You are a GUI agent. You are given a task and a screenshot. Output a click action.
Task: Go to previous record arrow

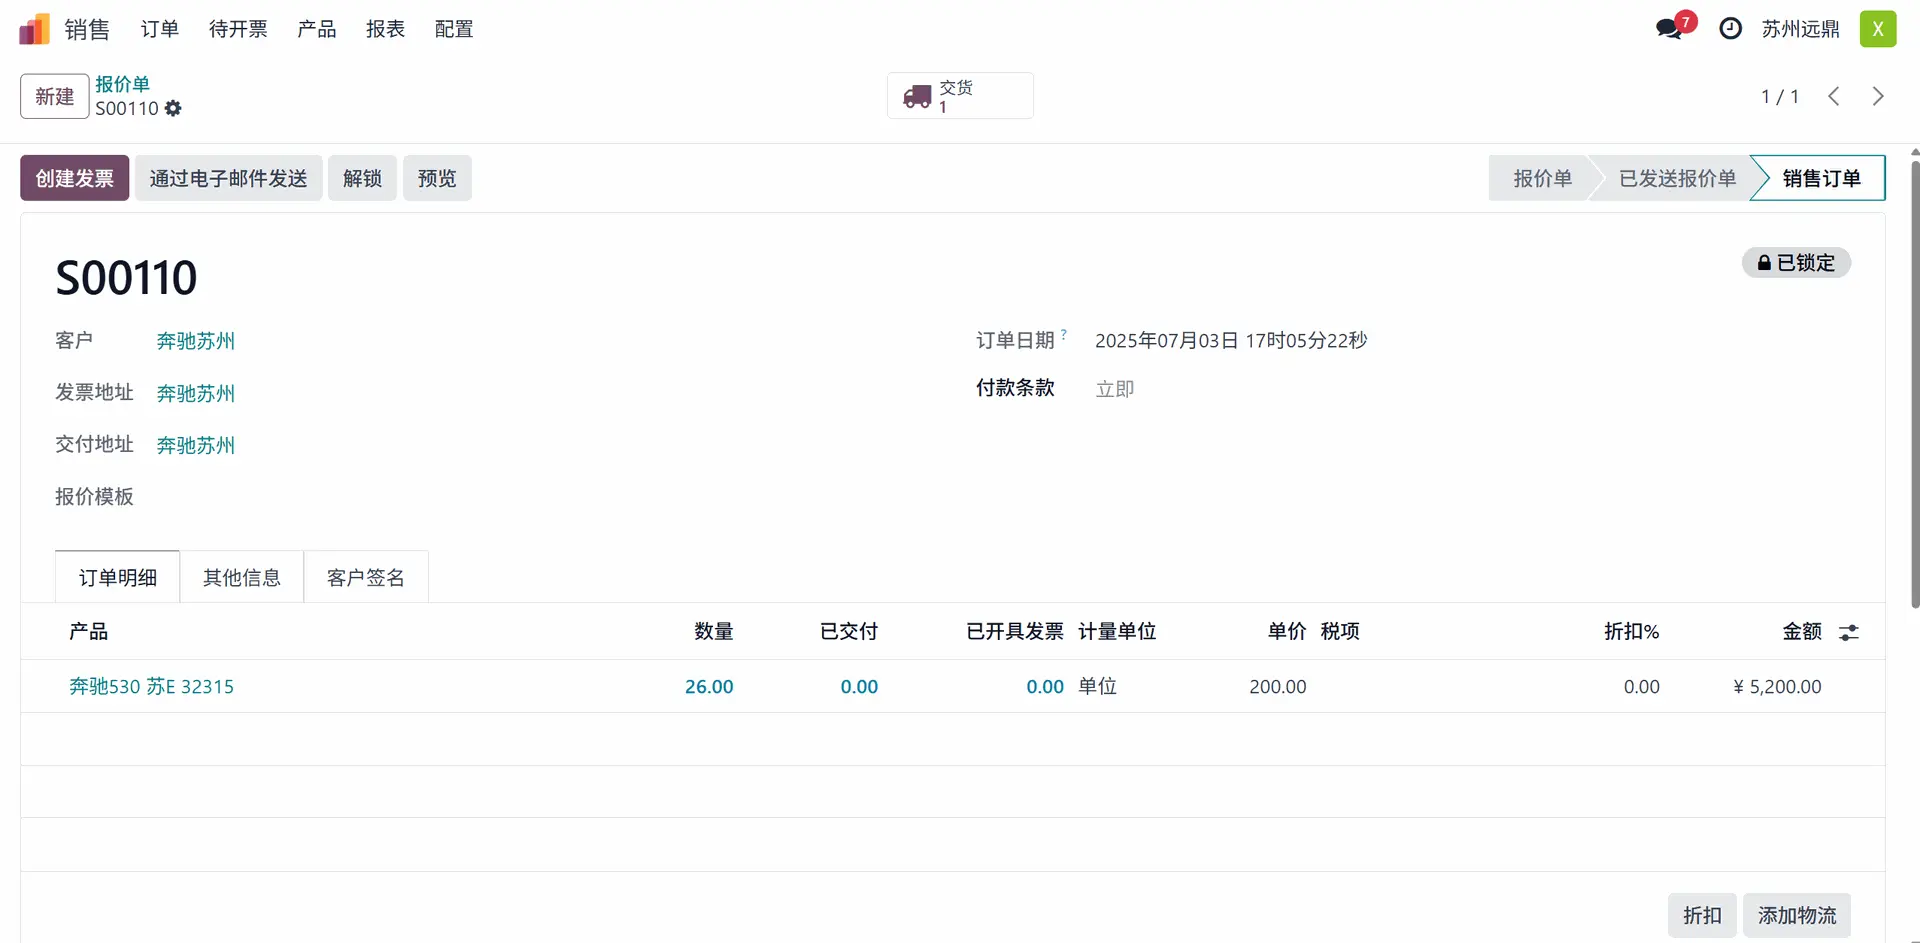(1834, 96)
